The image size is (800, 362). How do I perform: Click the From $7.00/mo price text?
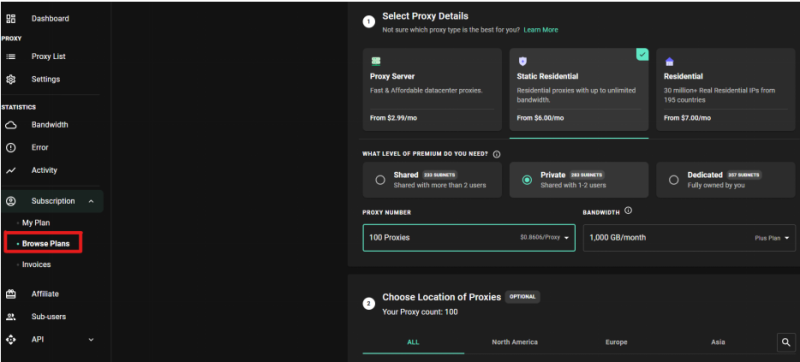point(687,118)
